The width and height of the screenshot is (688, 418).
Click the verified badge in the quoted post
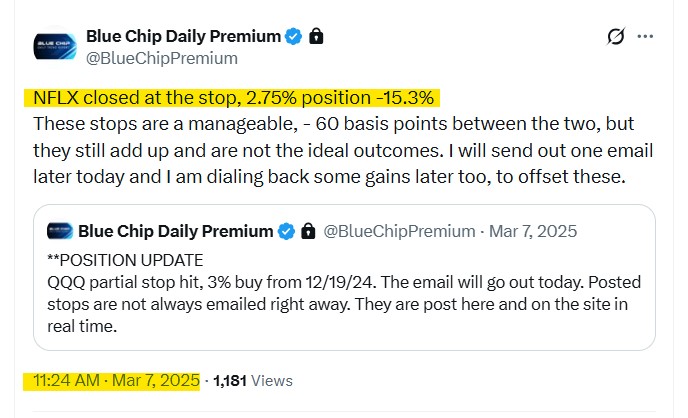285,232
